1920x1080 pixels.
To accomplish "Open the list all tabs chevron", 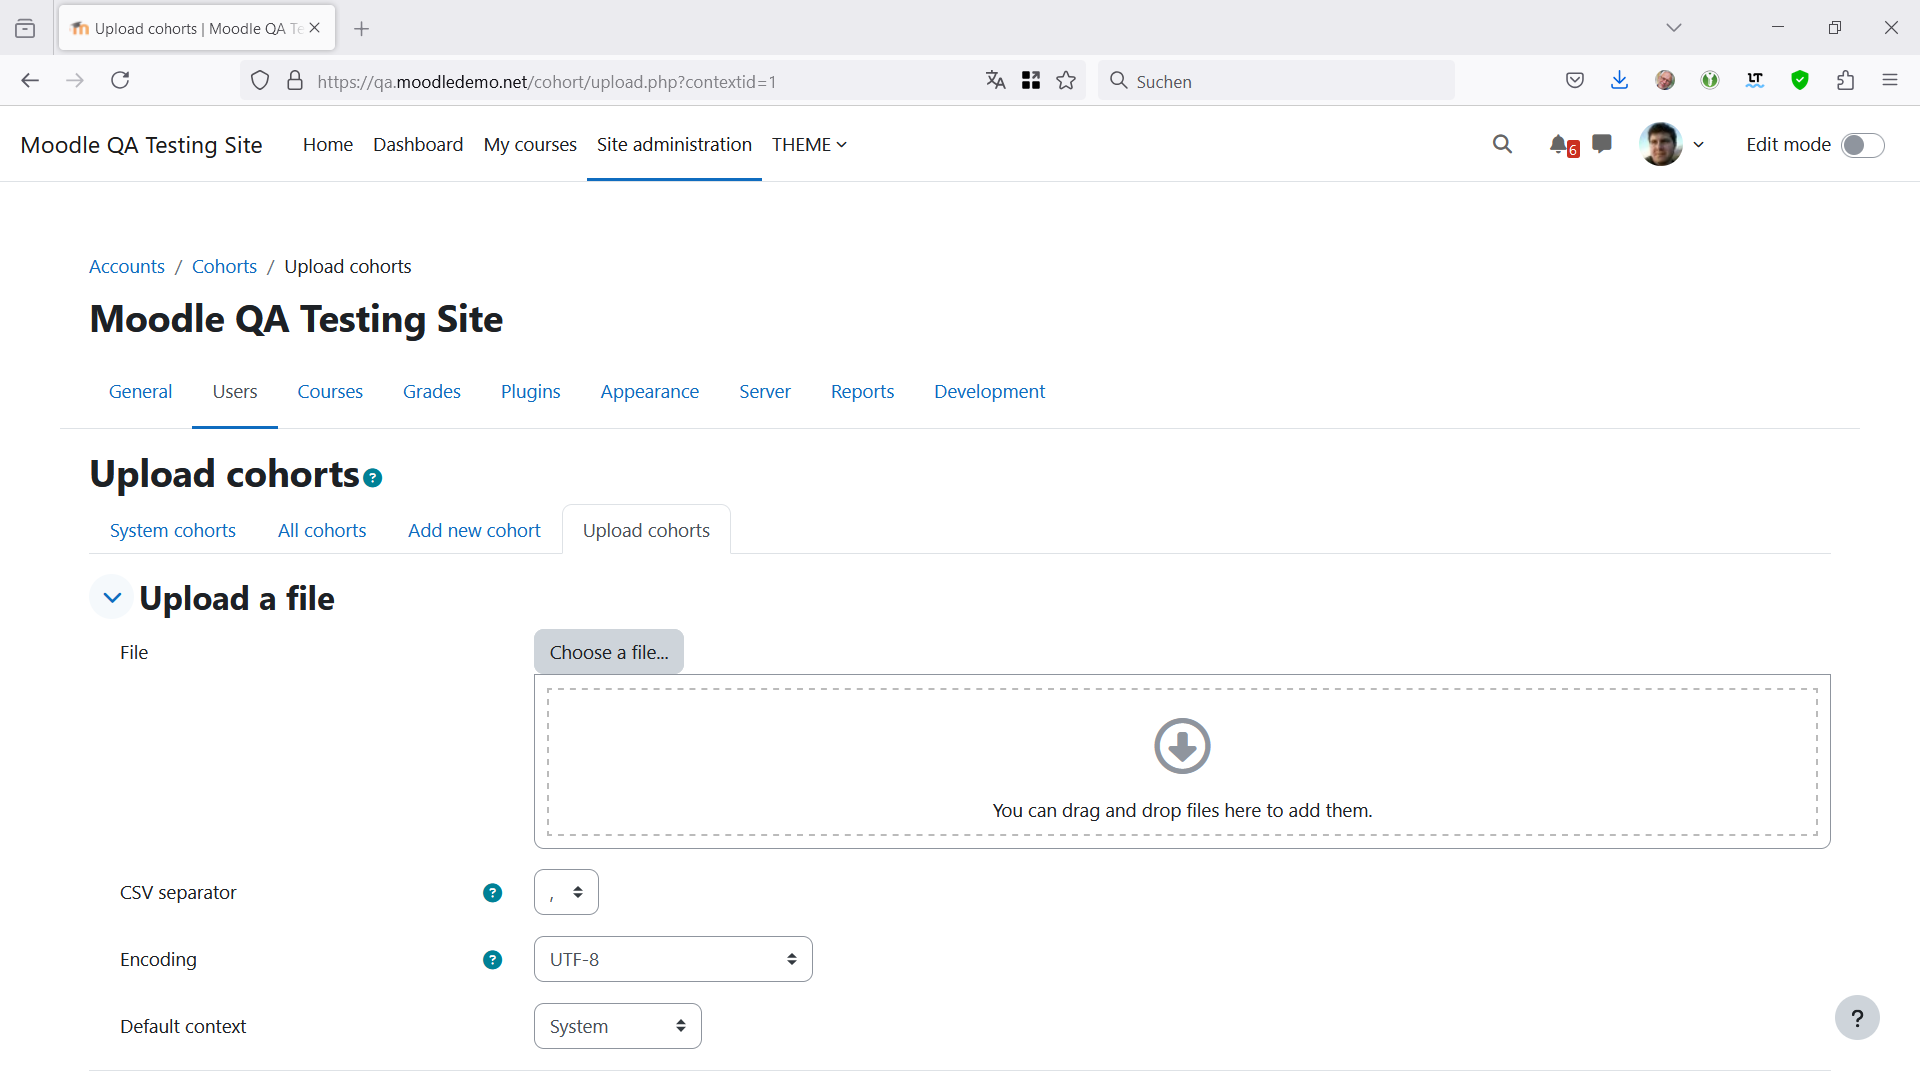I will (1674, 28).
